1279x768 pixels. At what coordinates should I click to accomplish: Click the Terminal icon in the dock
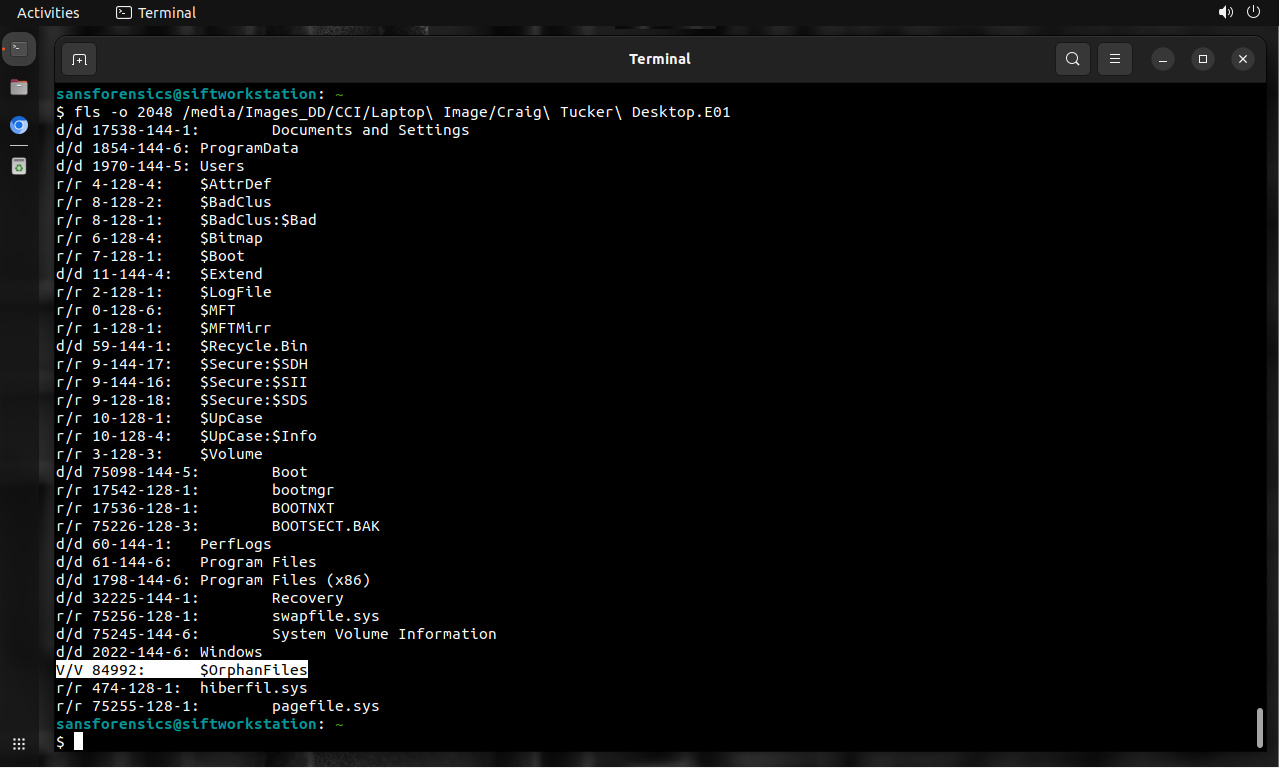point(19,48)
